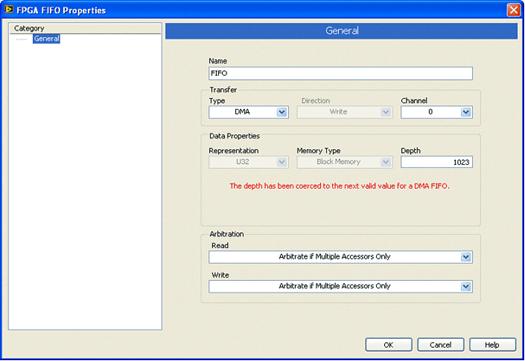Image resolution: width=525 pixels, height=361 pixels.
Task: Click the Type dropdown arrow icon
Action: coord(282,112)
